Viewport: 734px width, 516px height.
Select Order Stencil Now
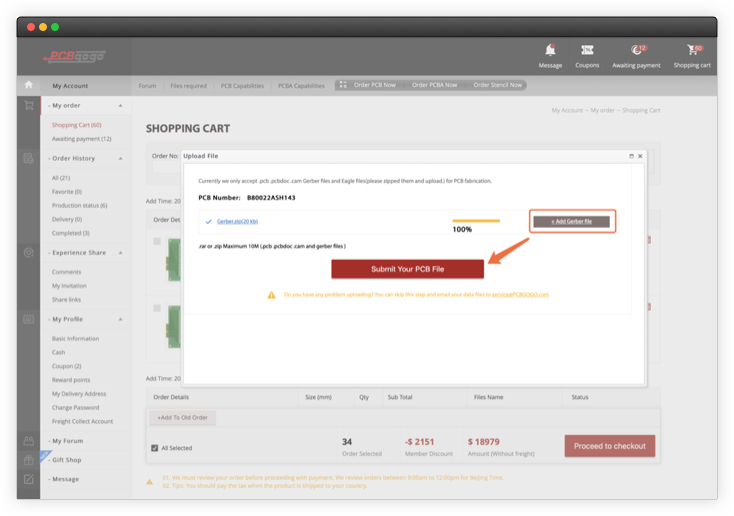pos(497,85)
